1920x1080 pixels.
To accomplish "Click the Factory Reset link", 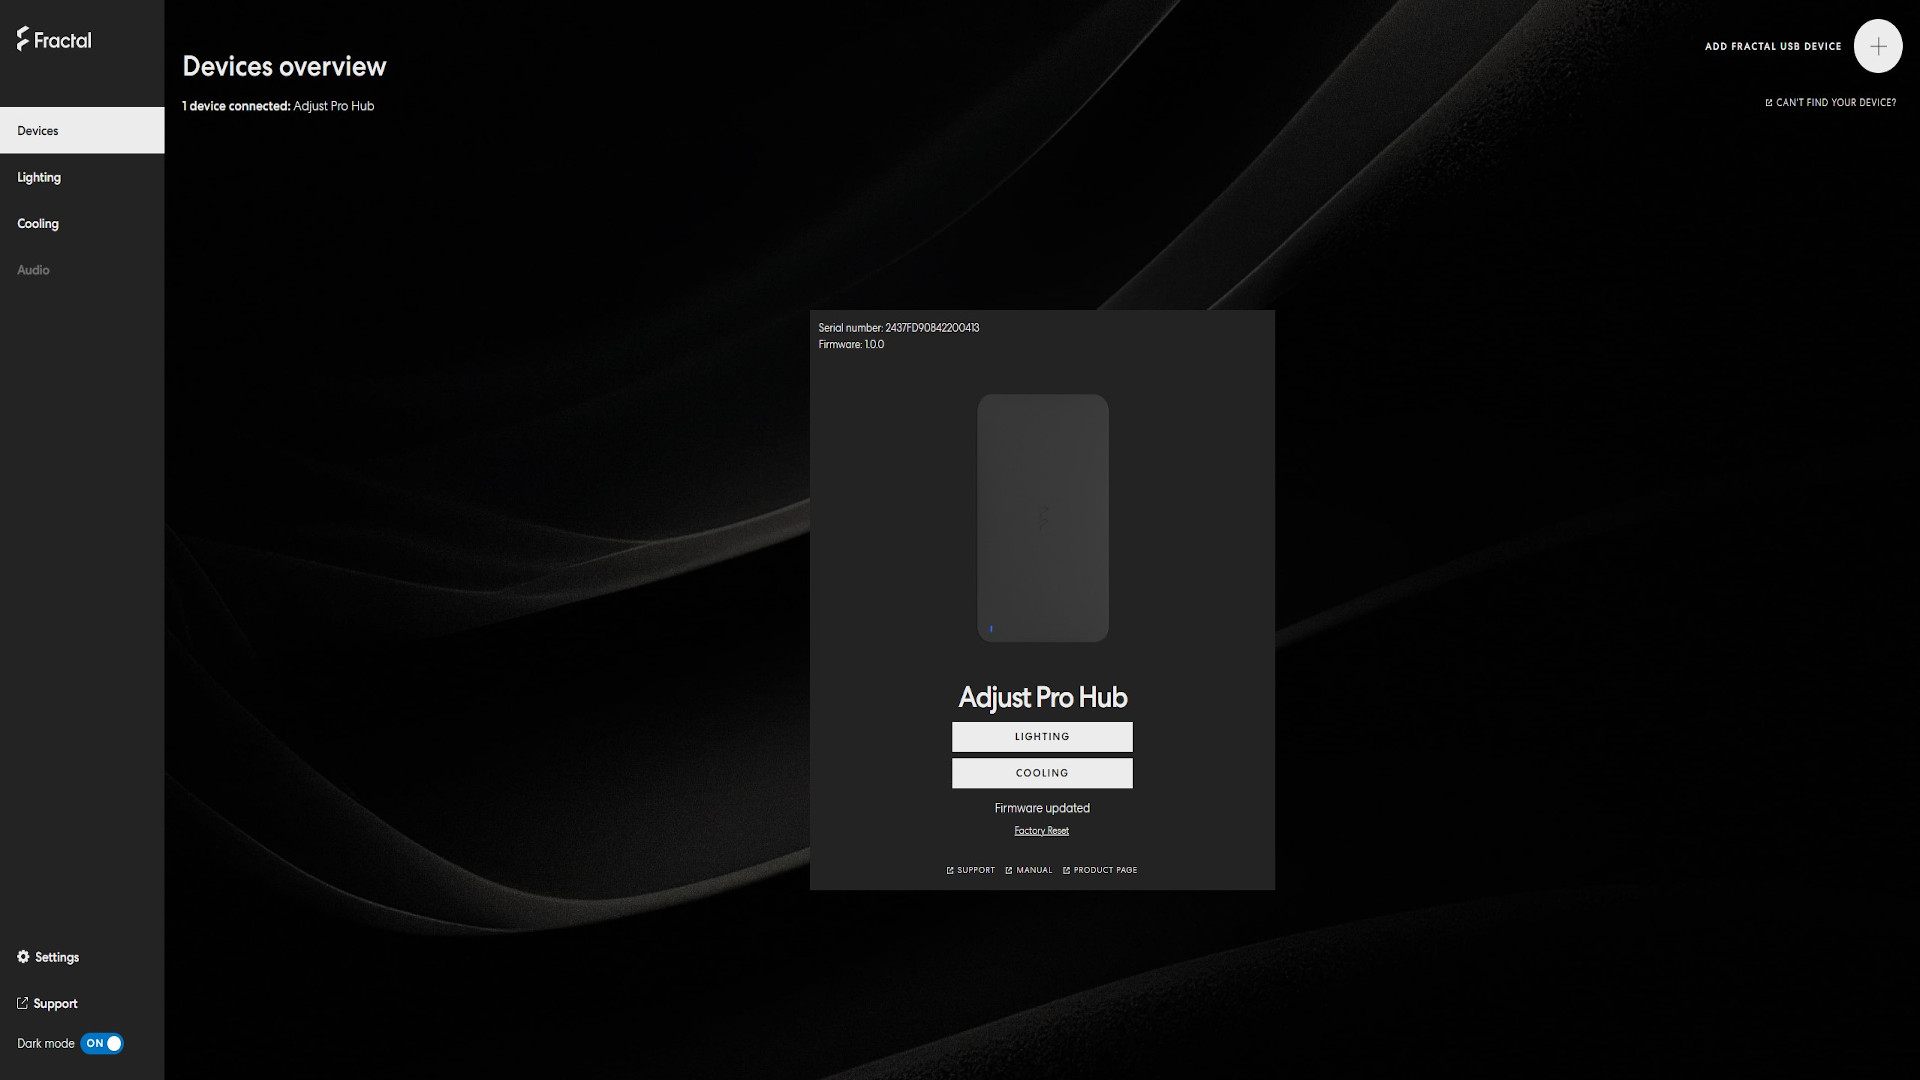I will pyautogui.click(x=1041, y=831).
